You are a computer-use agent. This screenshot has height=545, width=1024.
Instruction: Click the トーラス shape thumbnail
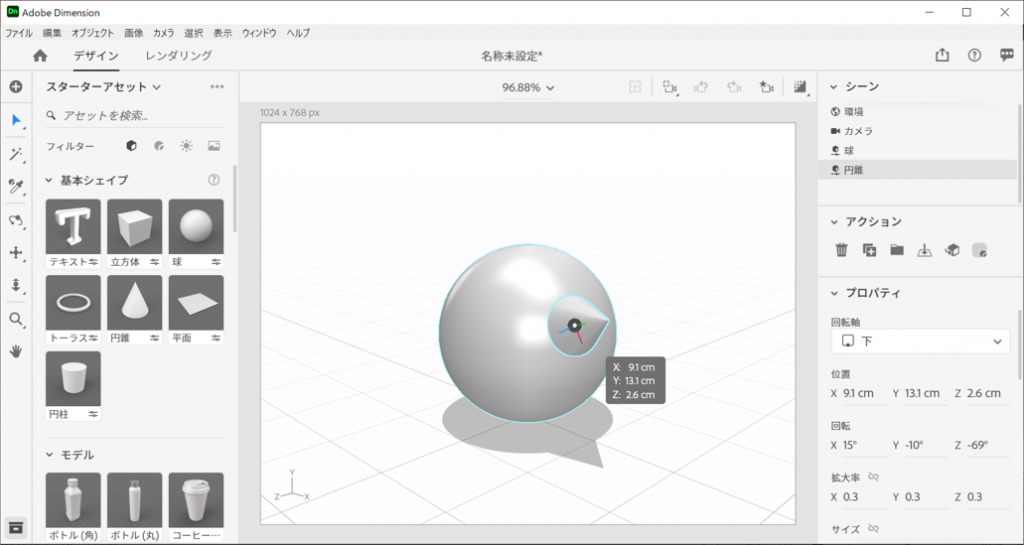(73, 304)
